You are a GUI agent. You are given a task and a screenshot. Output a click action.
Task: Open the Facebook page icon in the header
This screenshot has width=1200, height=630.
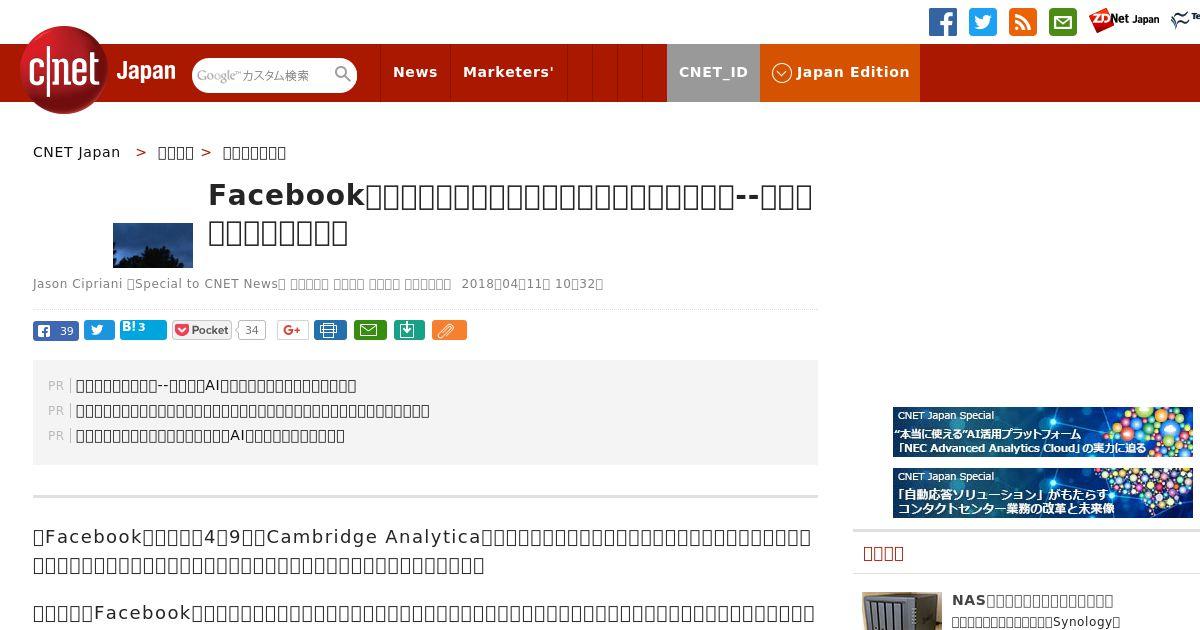pyautogui.click(x=943, y=22)
